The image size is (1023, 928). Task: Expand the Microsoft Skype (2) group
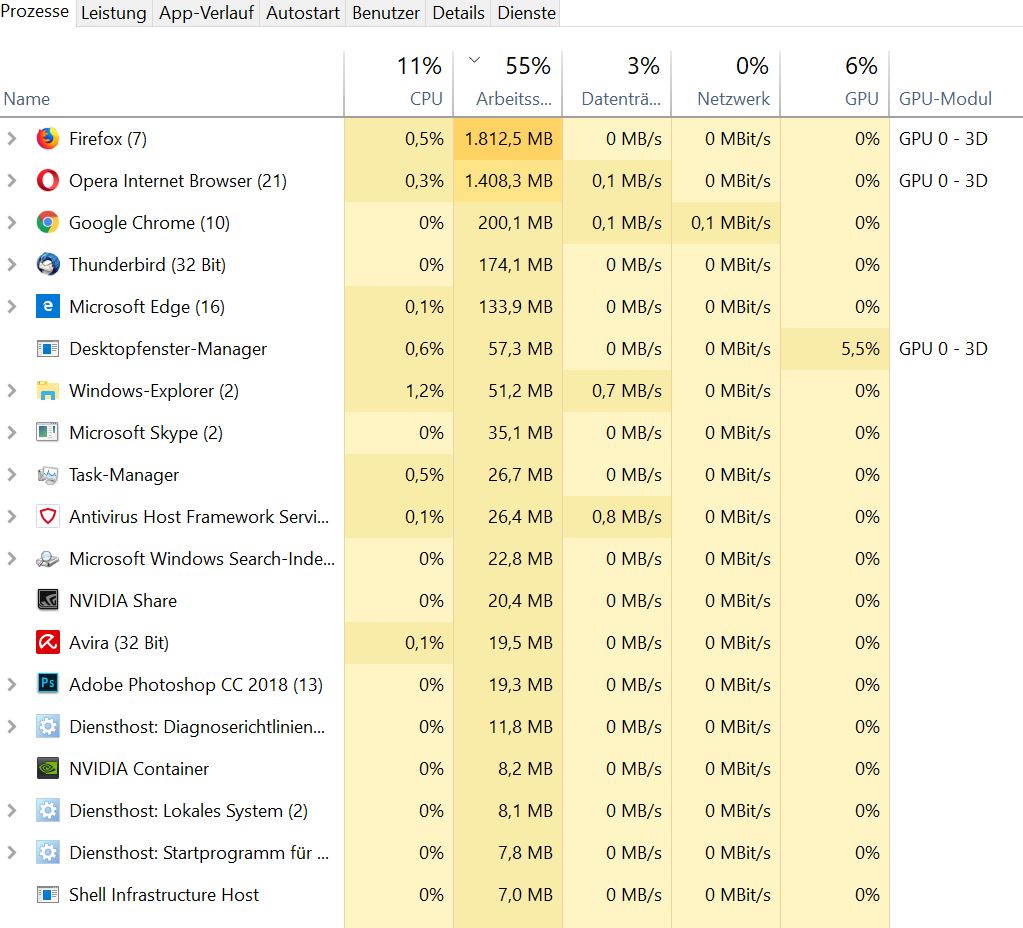(x=12, y=432)
